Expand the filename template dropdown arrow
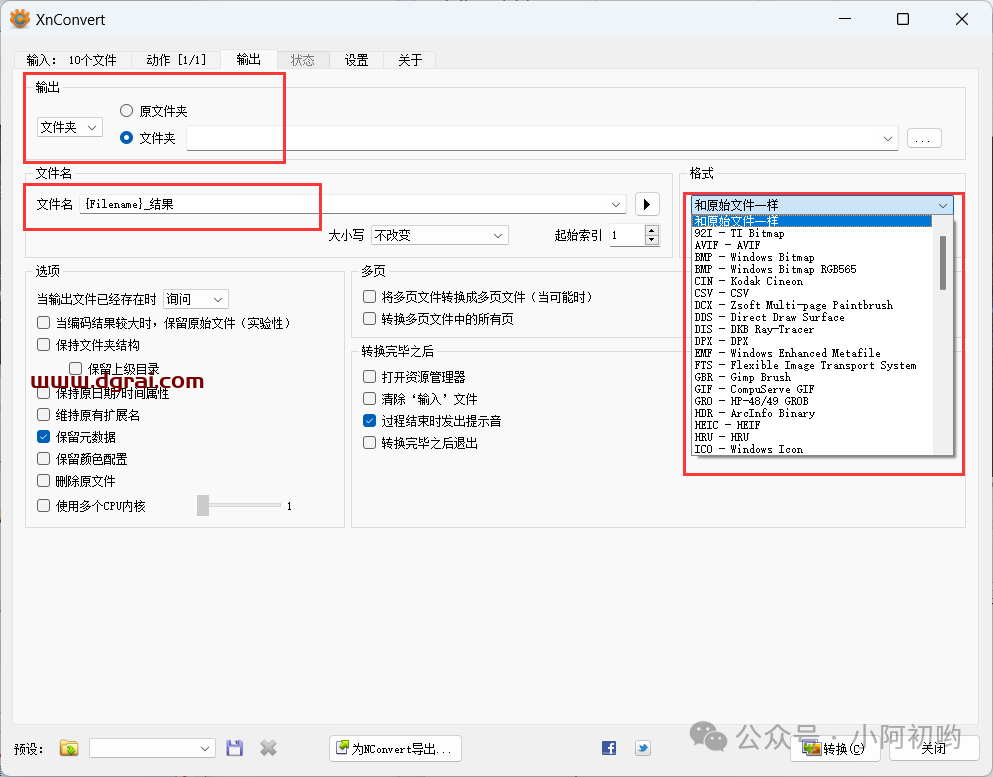993x777 pixels. point(616,205)
